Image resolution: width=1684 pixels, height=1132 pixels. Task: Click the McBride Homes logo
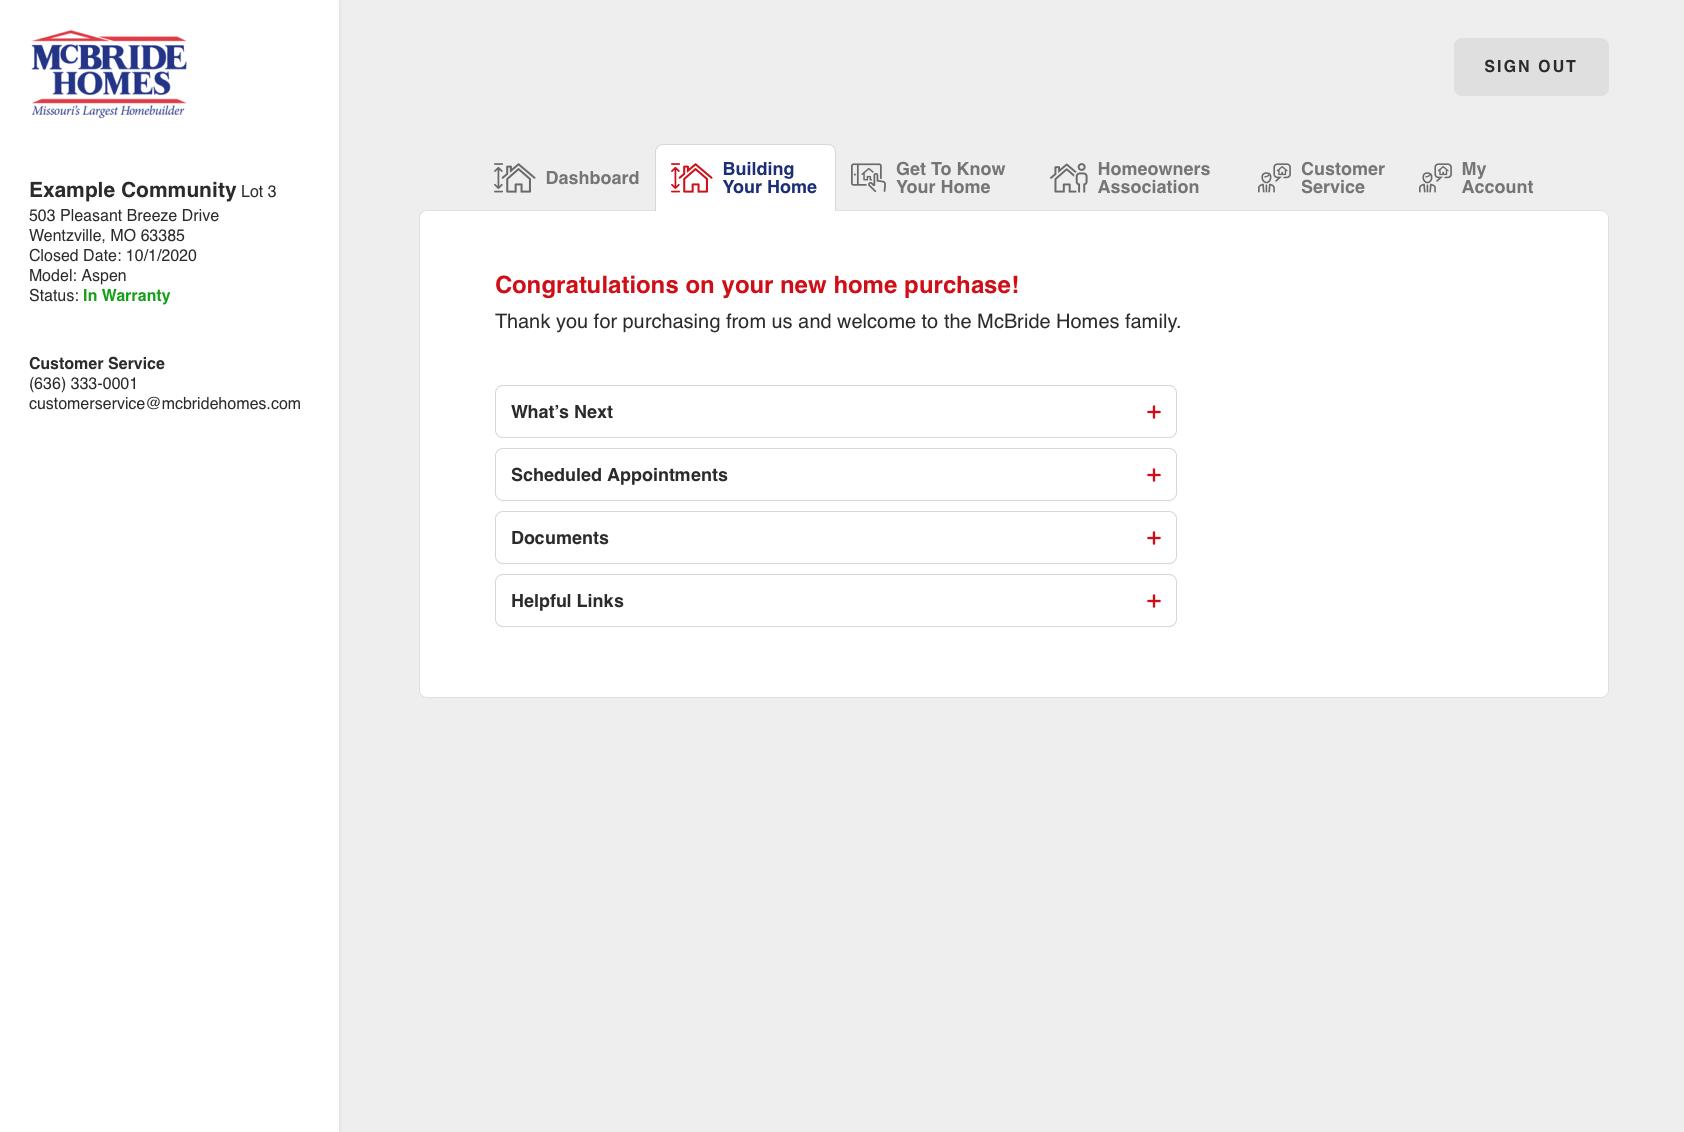(x=108, y=74)
